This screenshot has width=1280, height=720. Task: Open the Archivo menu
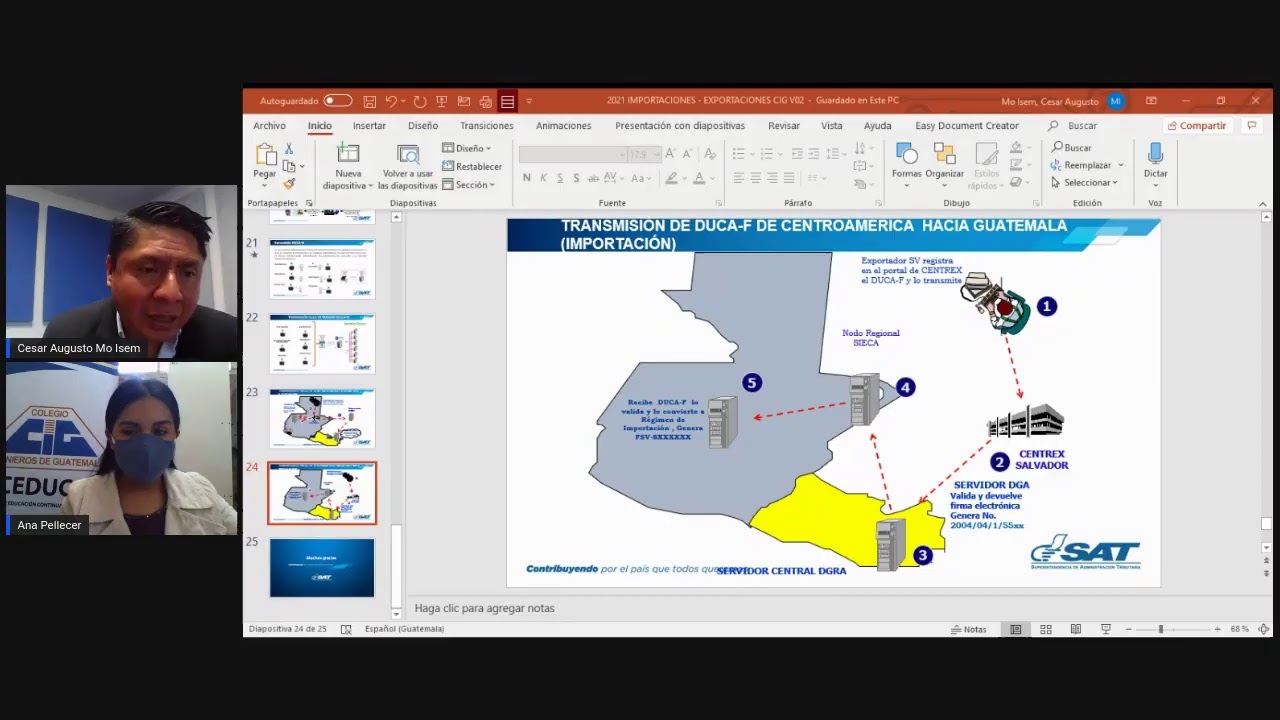click(269, 126)
